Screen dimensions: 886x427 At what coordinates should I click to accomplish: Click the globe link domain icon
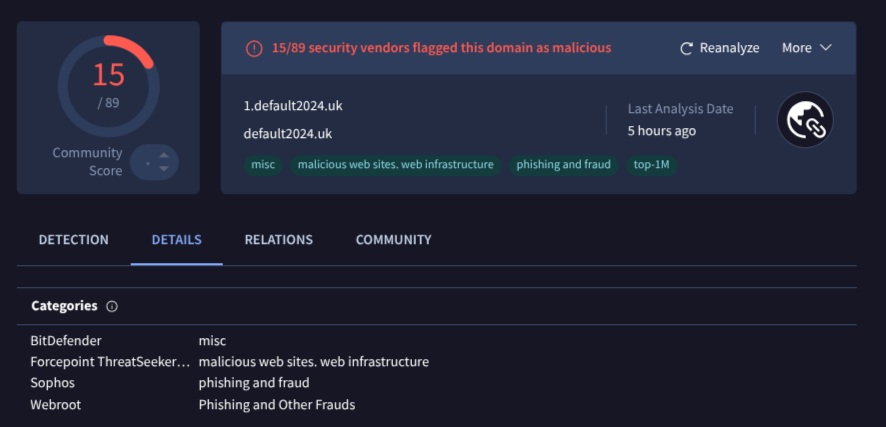tap(805, 120)
